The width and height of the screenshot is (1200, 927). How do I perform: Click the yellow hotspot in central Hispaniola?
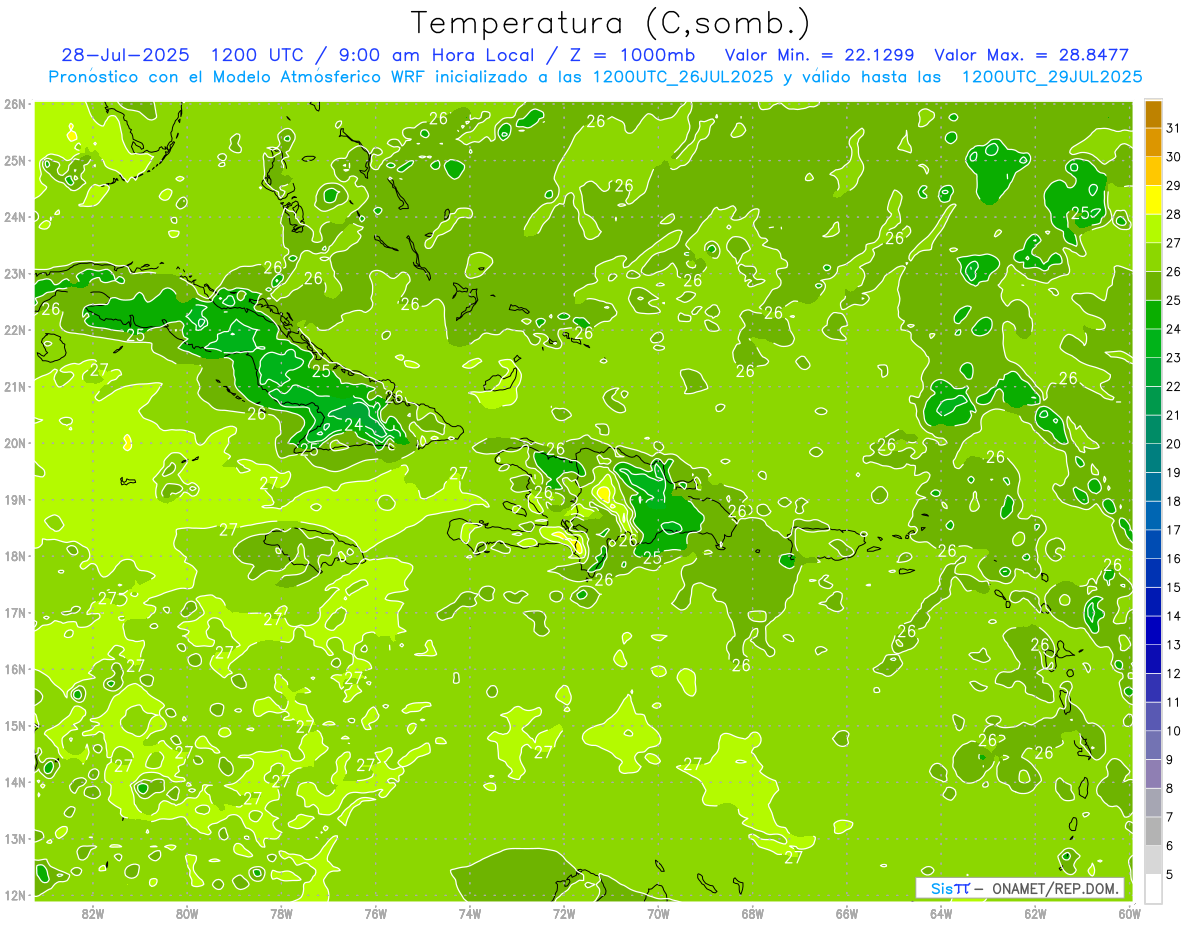603,493
